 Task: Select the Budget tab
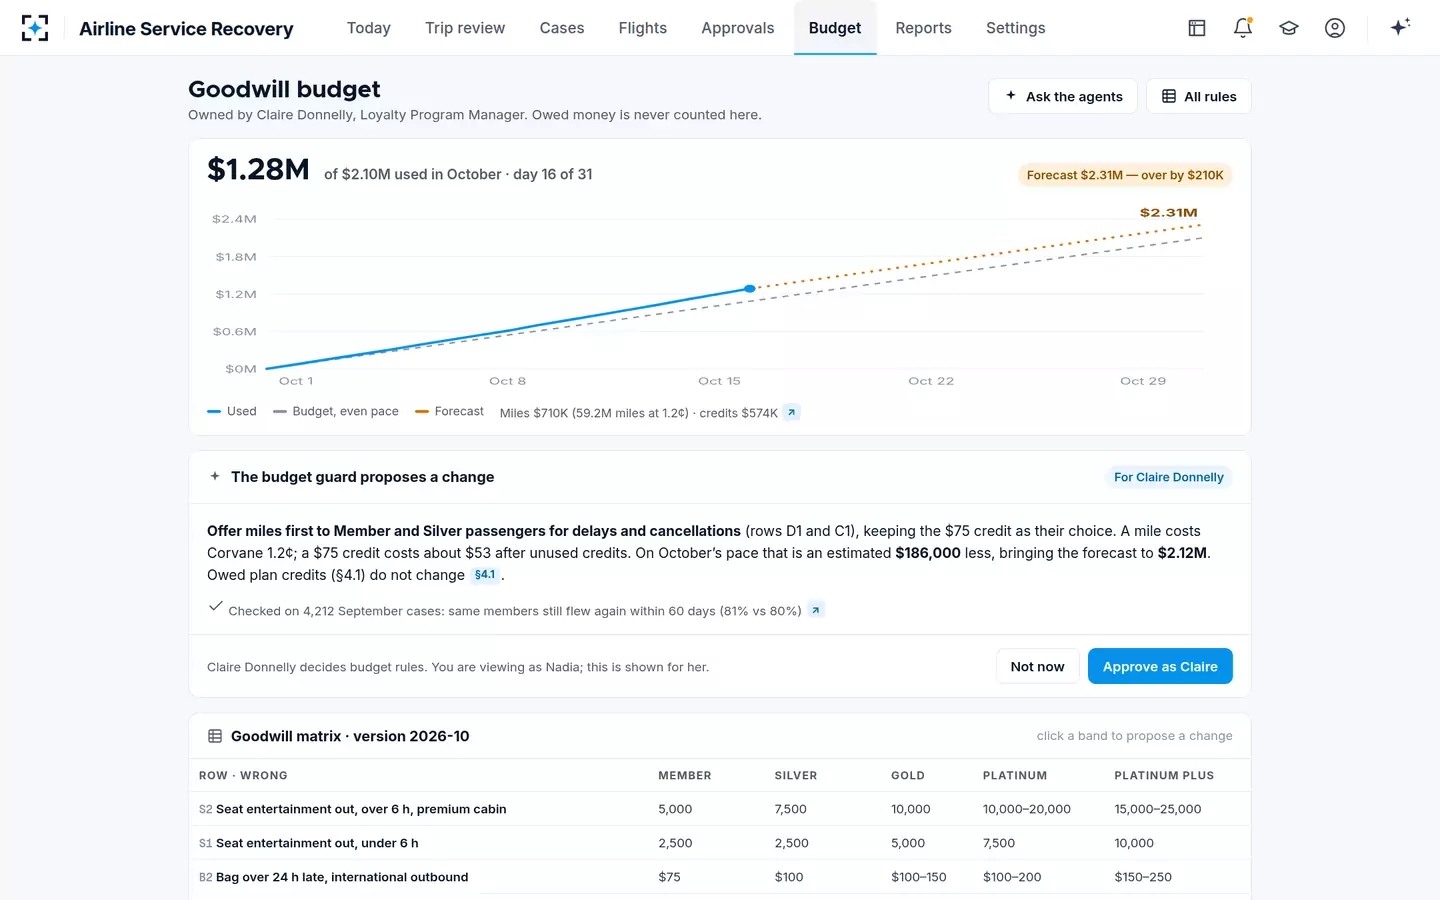pos(835,28)
